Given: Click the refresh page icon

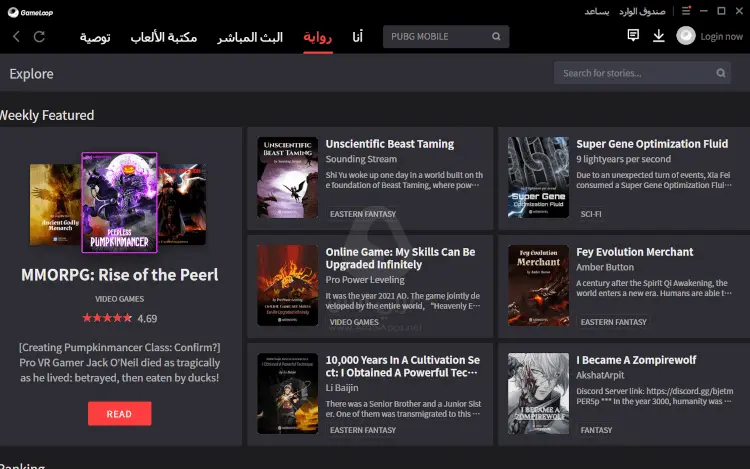Looking at the screenshot, I should pyautogui.click(x=39, y=37).
